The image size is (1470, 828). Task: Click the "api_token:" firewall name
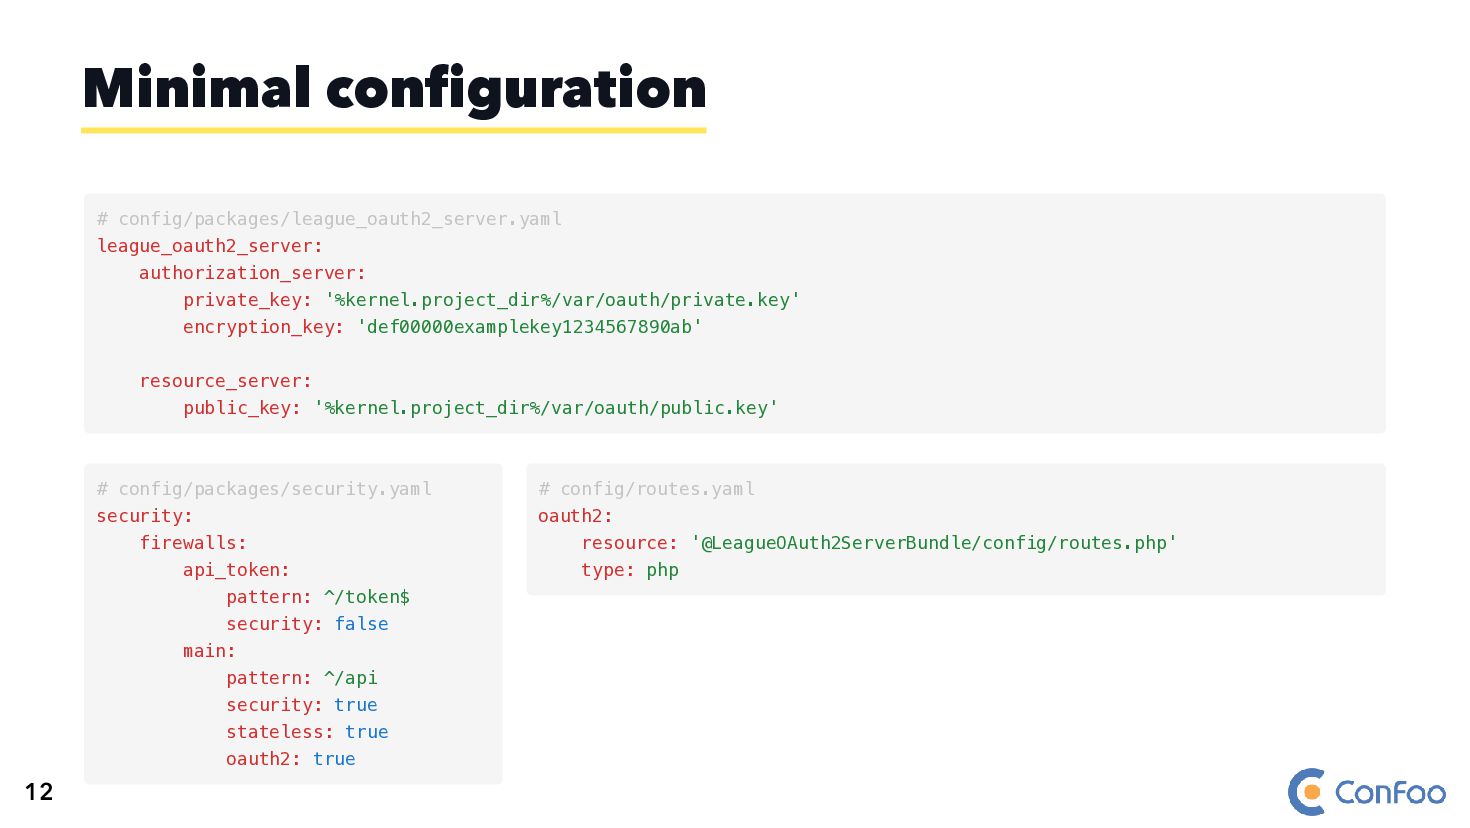pyautogui.click(x=236, y=570)
